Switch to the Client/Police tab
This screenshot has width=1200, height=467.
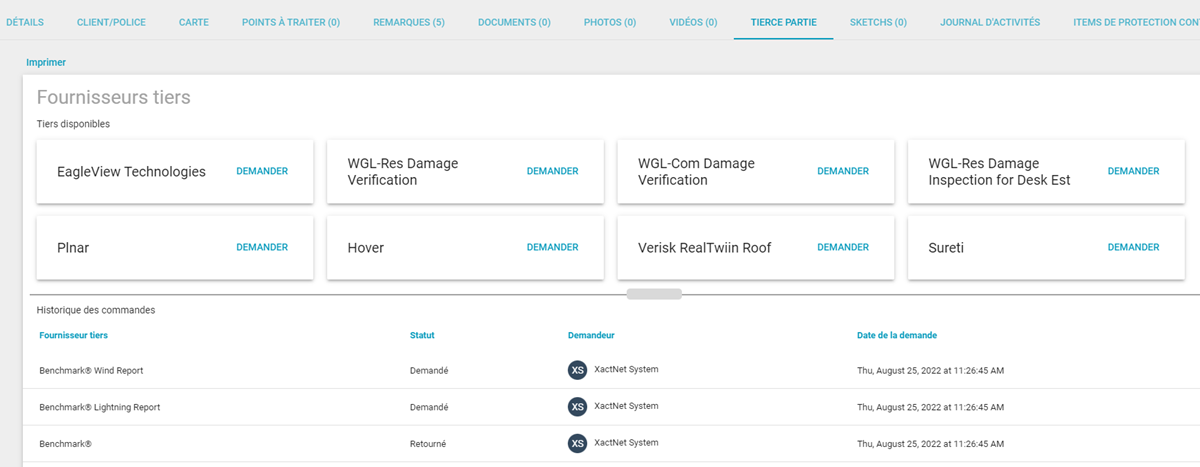pos(111,21)
